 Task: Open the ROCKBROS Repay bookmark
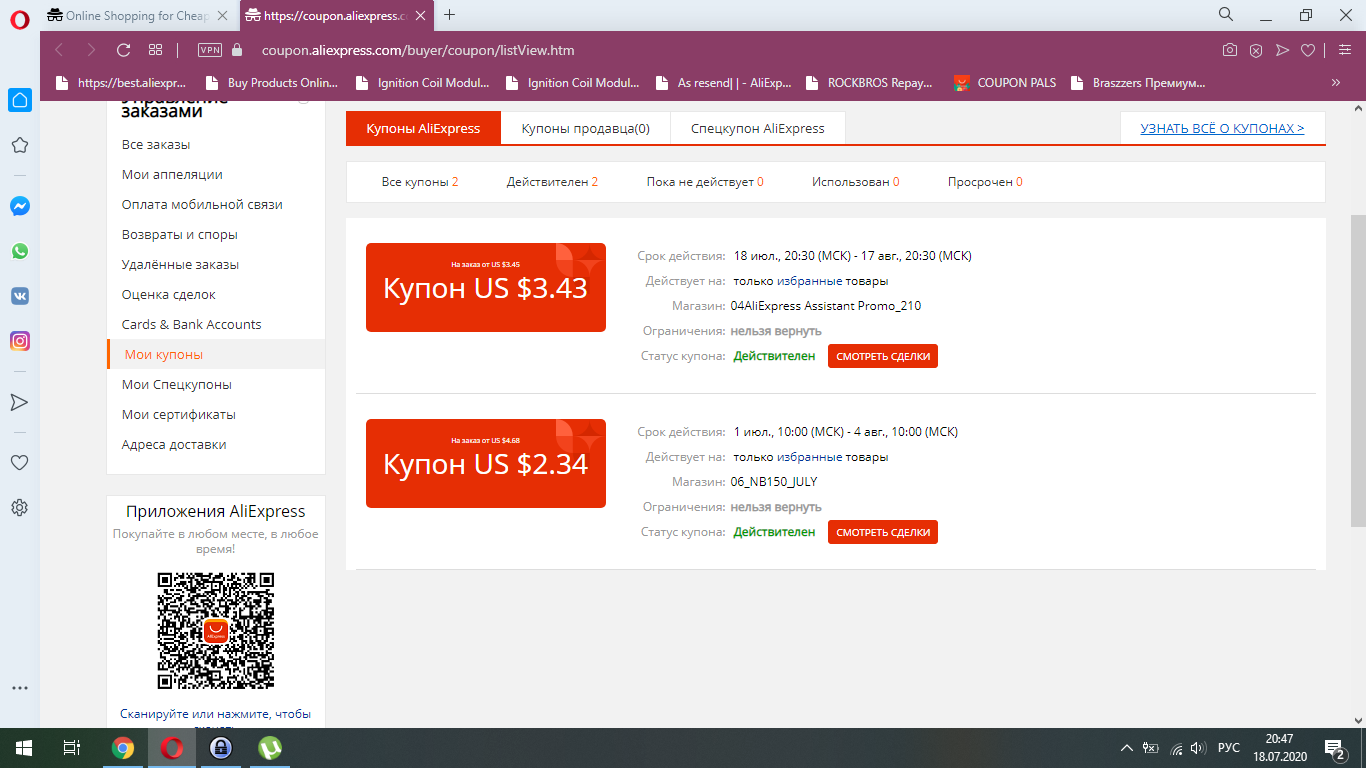(869, 83)
